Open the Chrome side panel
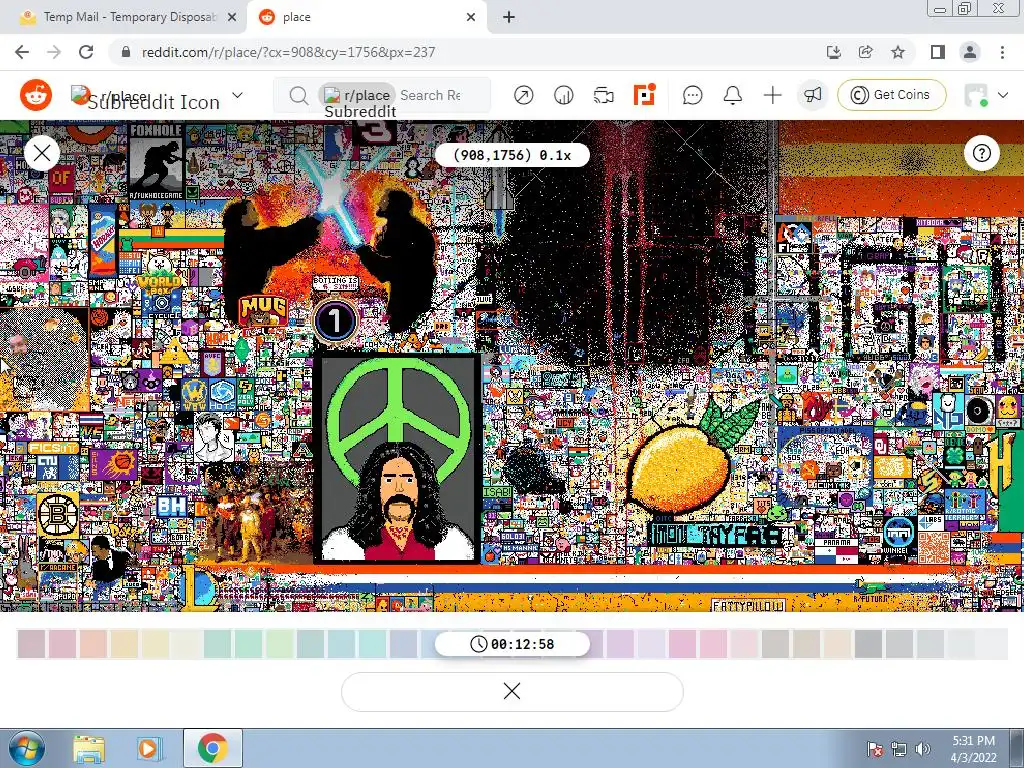The width and height of the screenshot is (1024, 768). click(938, 52)
